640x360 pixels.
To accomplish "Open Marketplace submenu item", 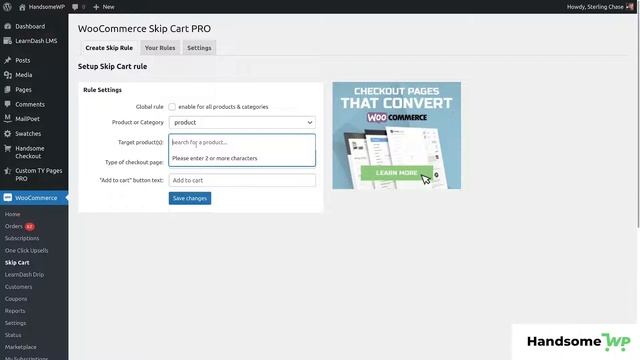I will point(20,347).
